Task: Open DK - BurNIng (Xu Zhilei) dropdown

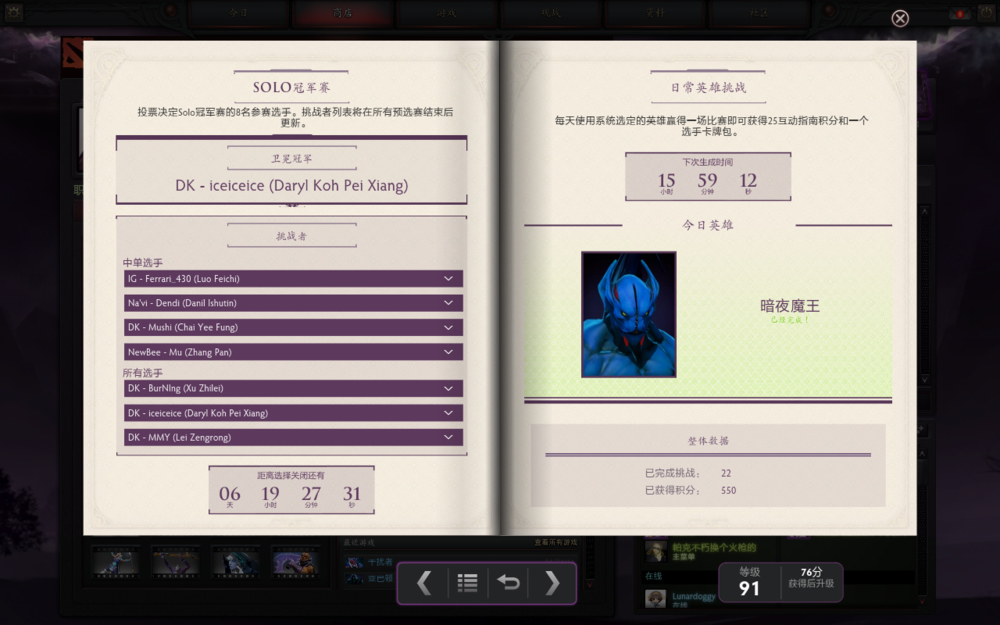Action: 293,388
